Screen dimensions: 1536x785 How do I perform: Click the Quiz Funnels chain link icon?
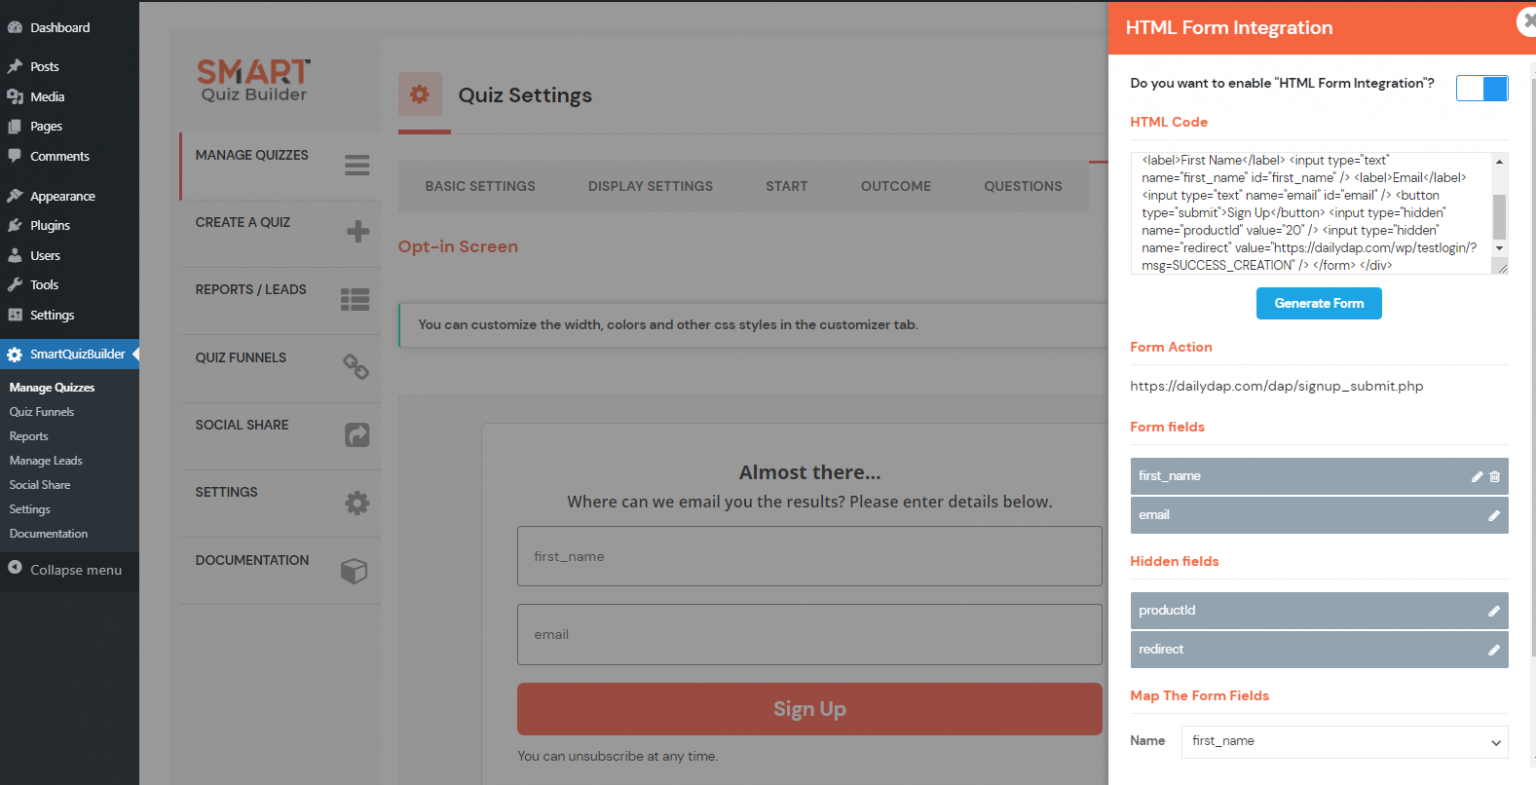(356, 367)
